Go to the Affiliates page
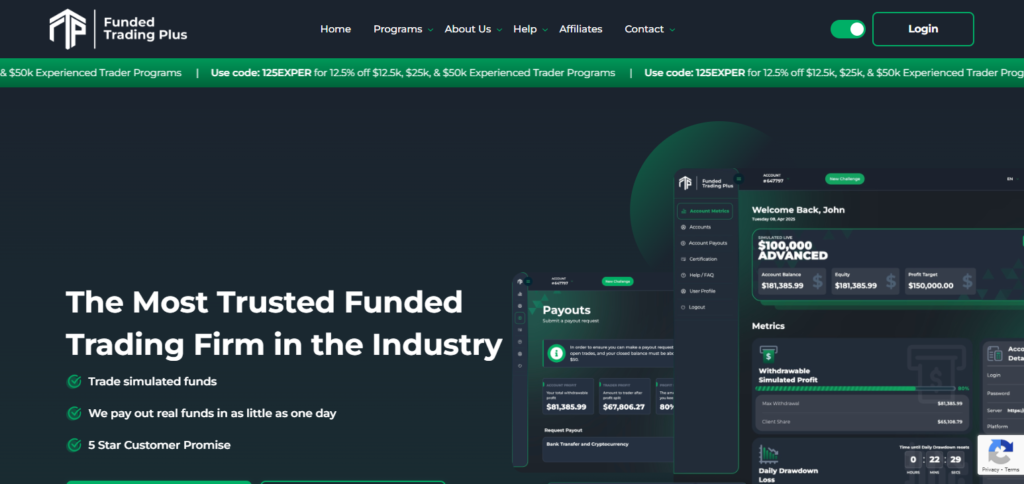Screen dimensions: 1024x484 (x=581, y=29)
